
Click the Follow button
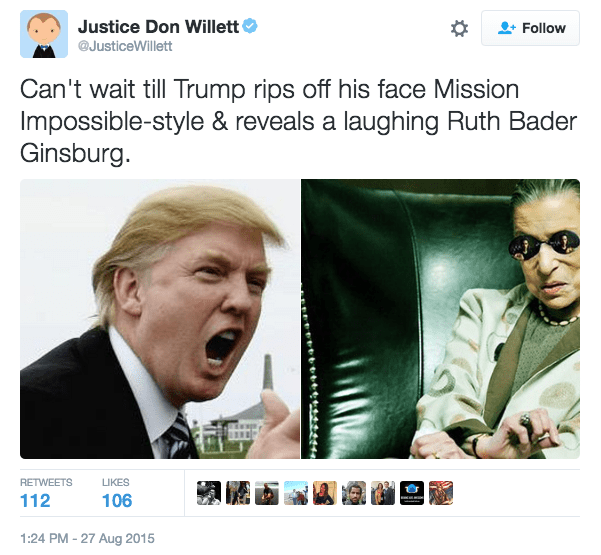point(530,28)
